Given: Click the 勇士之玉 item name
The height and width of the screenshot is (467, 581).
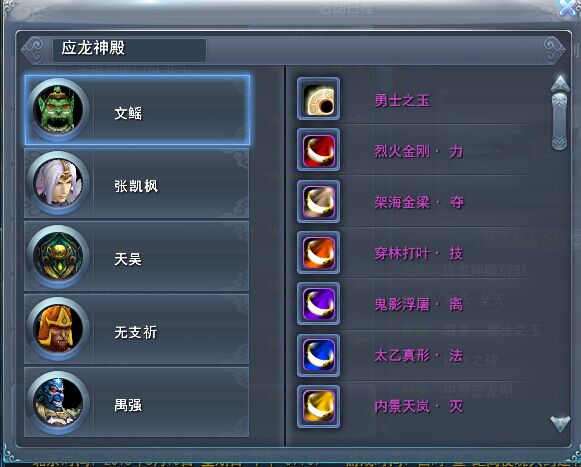Looking at the screenshot, I should pos(402,100).
